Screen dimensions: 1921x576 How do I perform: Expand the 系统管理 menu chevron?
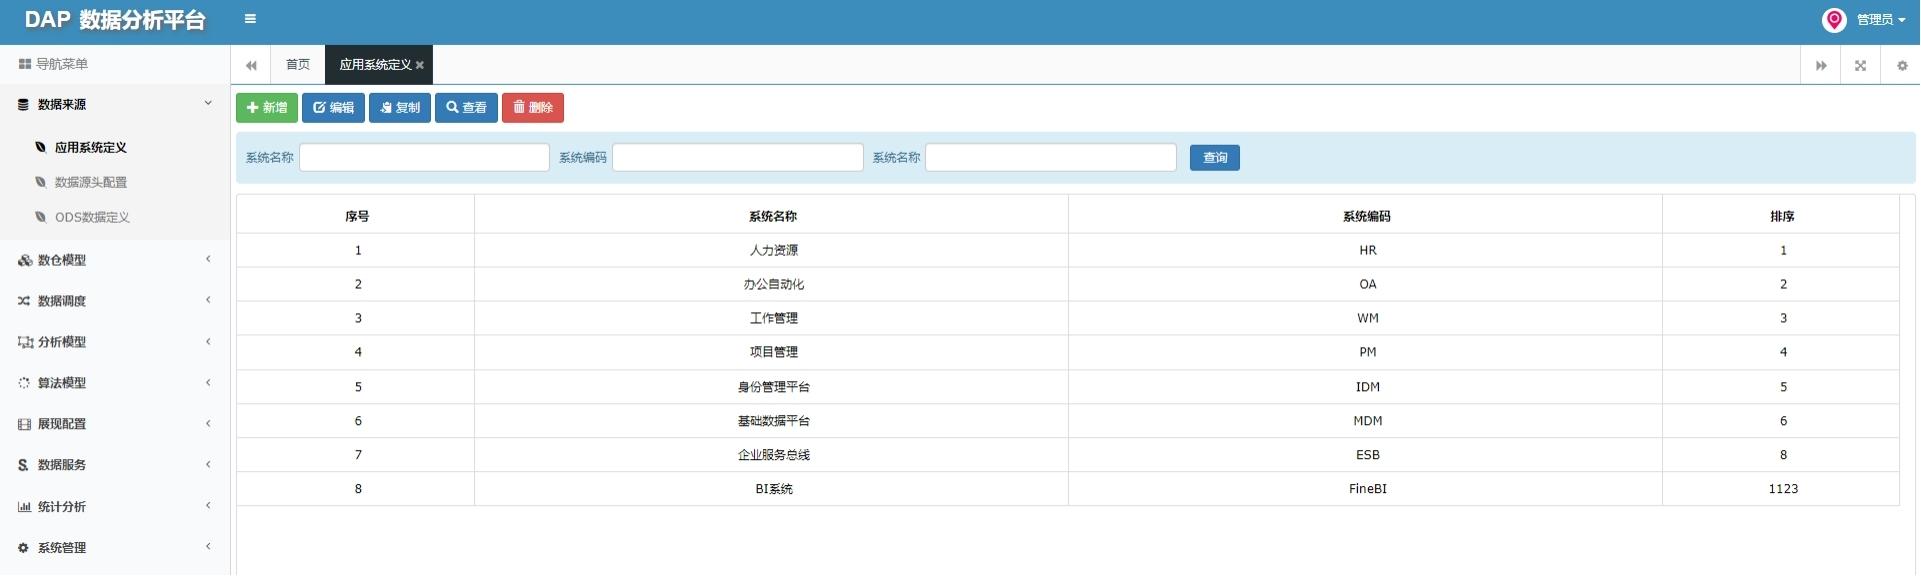pos(208,547)
